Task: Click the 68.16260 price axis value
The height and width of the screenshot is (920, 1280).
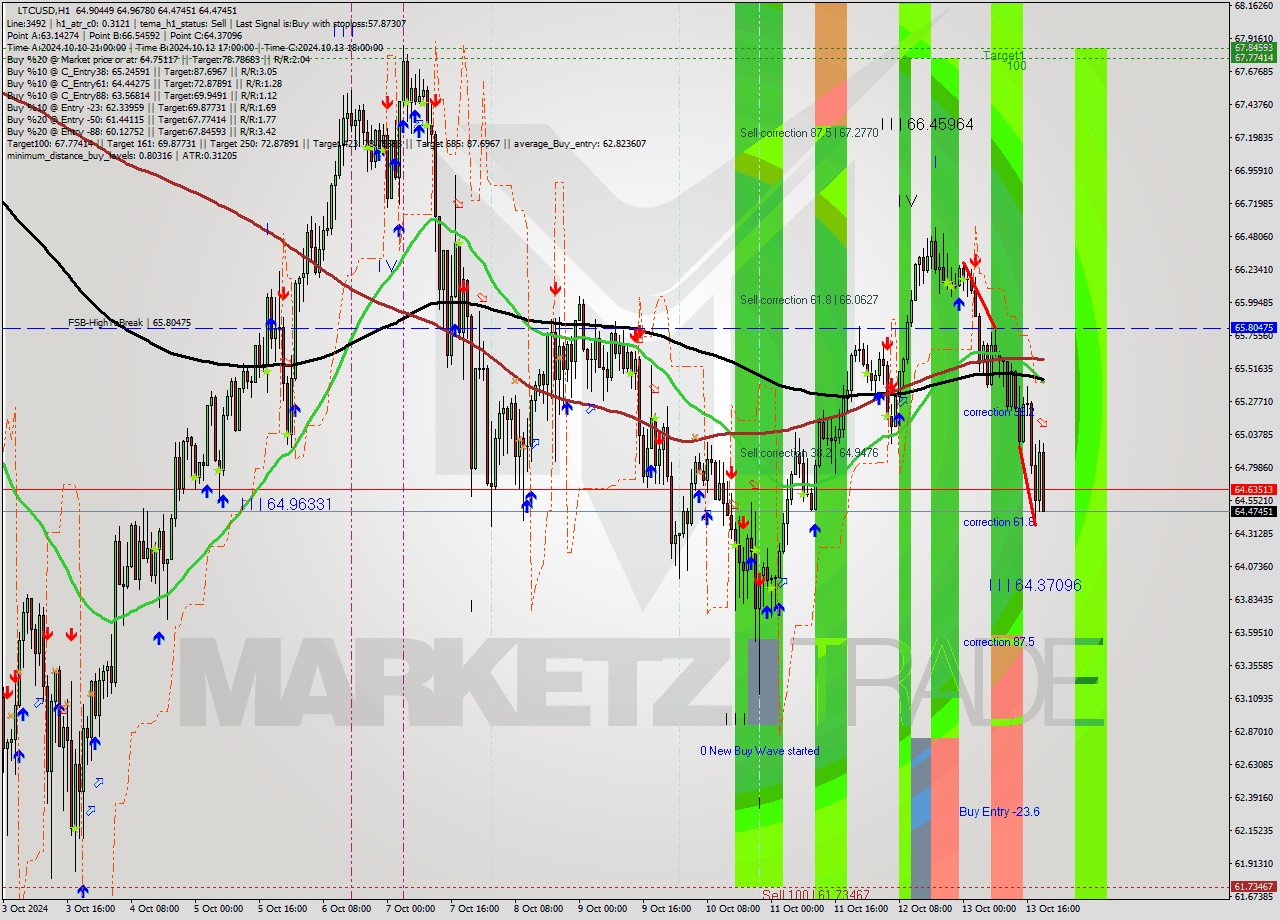Action: [x=1254, y=6]
